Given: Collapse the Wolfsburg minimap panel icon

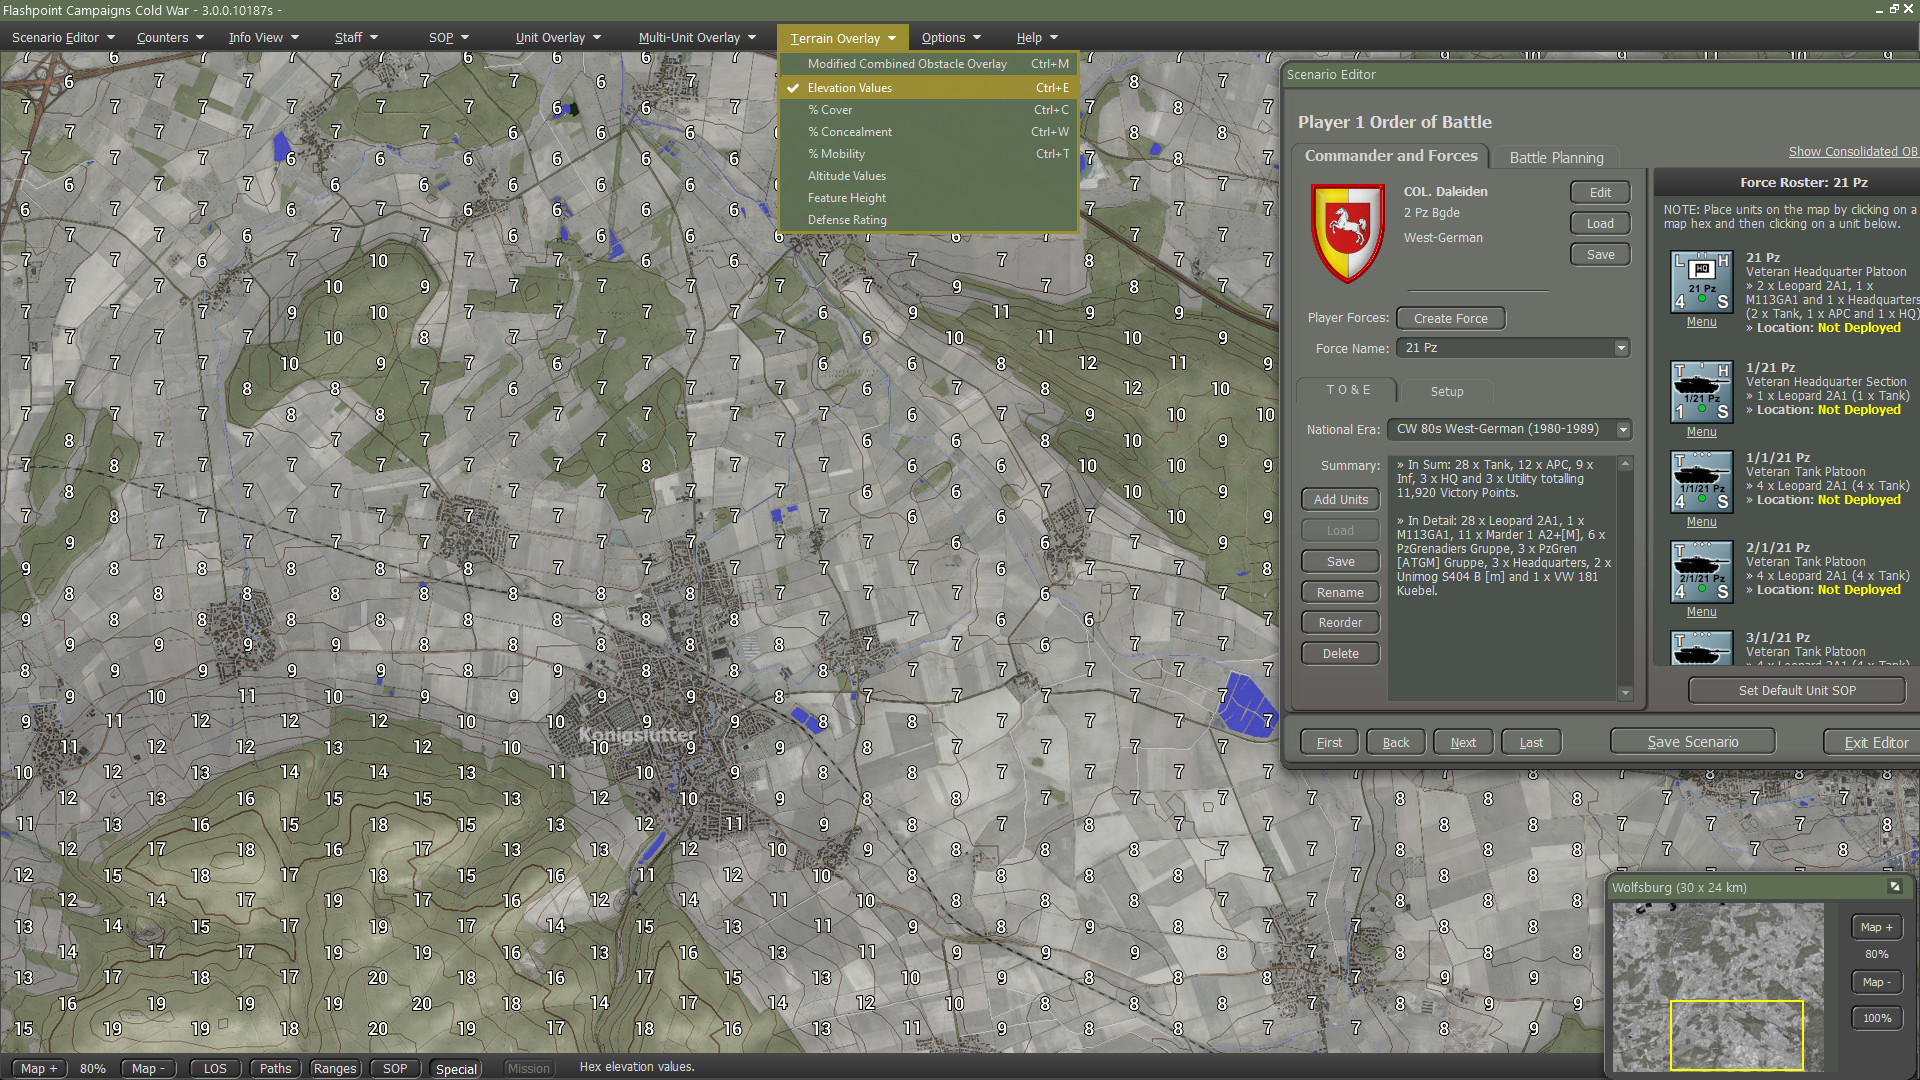Looking at the screenshot, I should tap(1894, 887).
